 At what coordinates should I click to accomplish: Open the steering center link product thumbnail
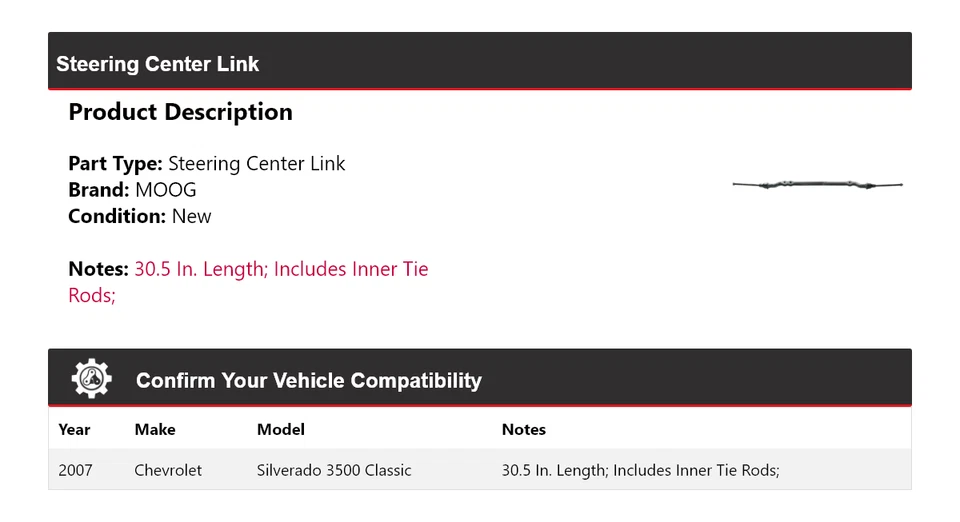pyautogui.click(x=817, y=185)
